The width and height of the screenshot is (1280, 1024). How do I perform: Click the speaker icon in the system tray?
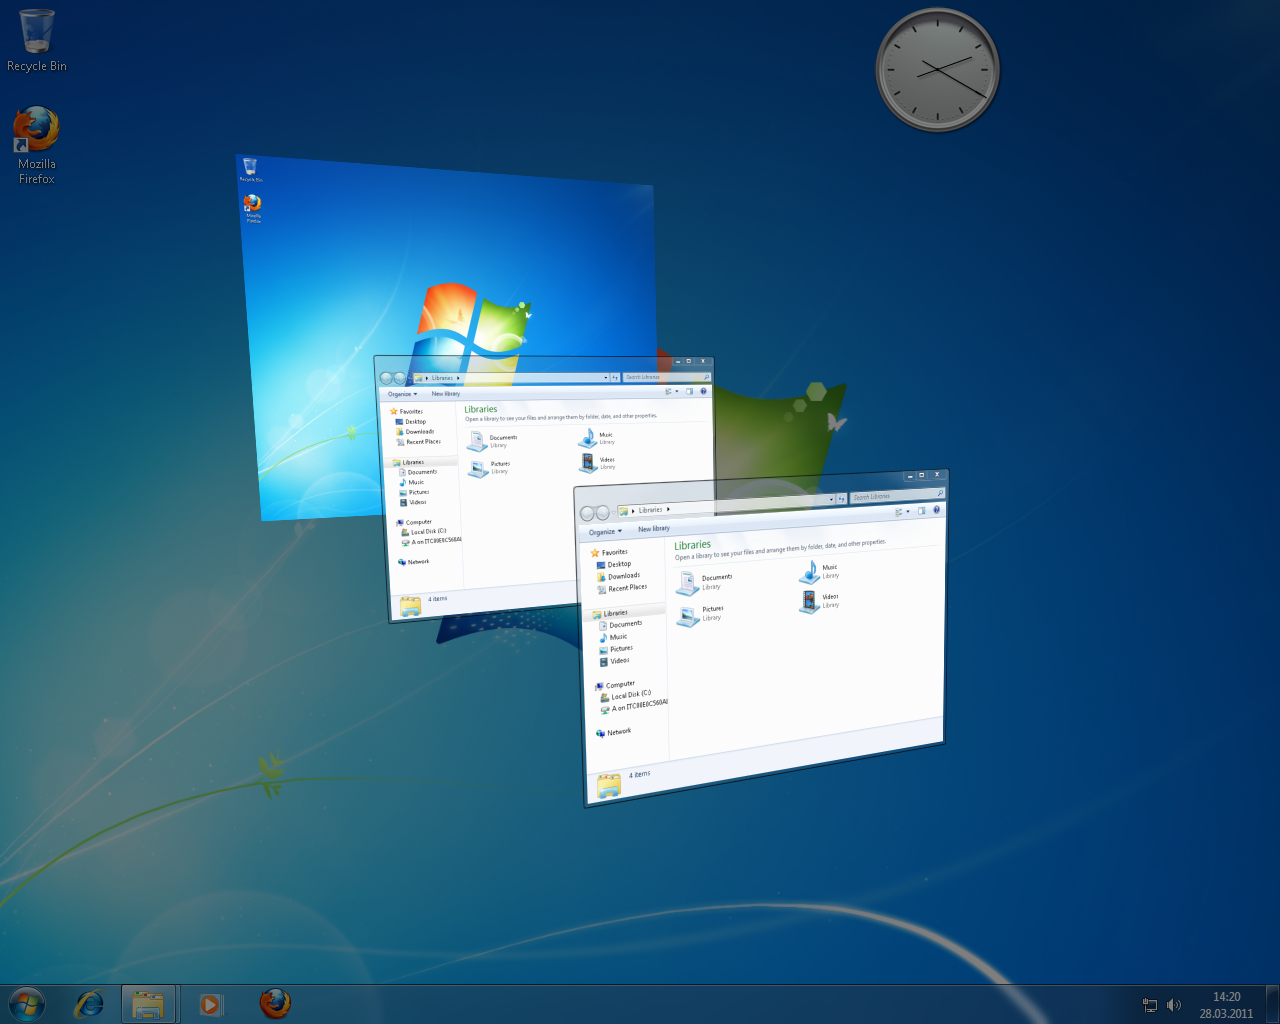click(x=1175, y=1006)
